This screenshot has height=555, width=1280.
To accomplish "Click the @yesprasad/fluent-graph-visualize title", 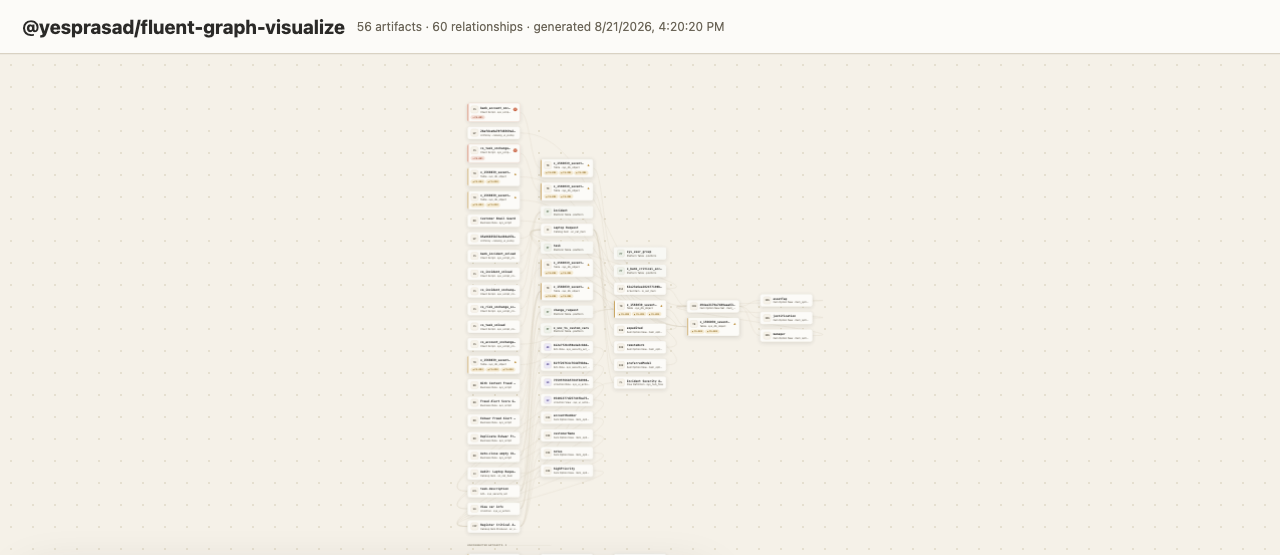I will [x=184, y=27].
